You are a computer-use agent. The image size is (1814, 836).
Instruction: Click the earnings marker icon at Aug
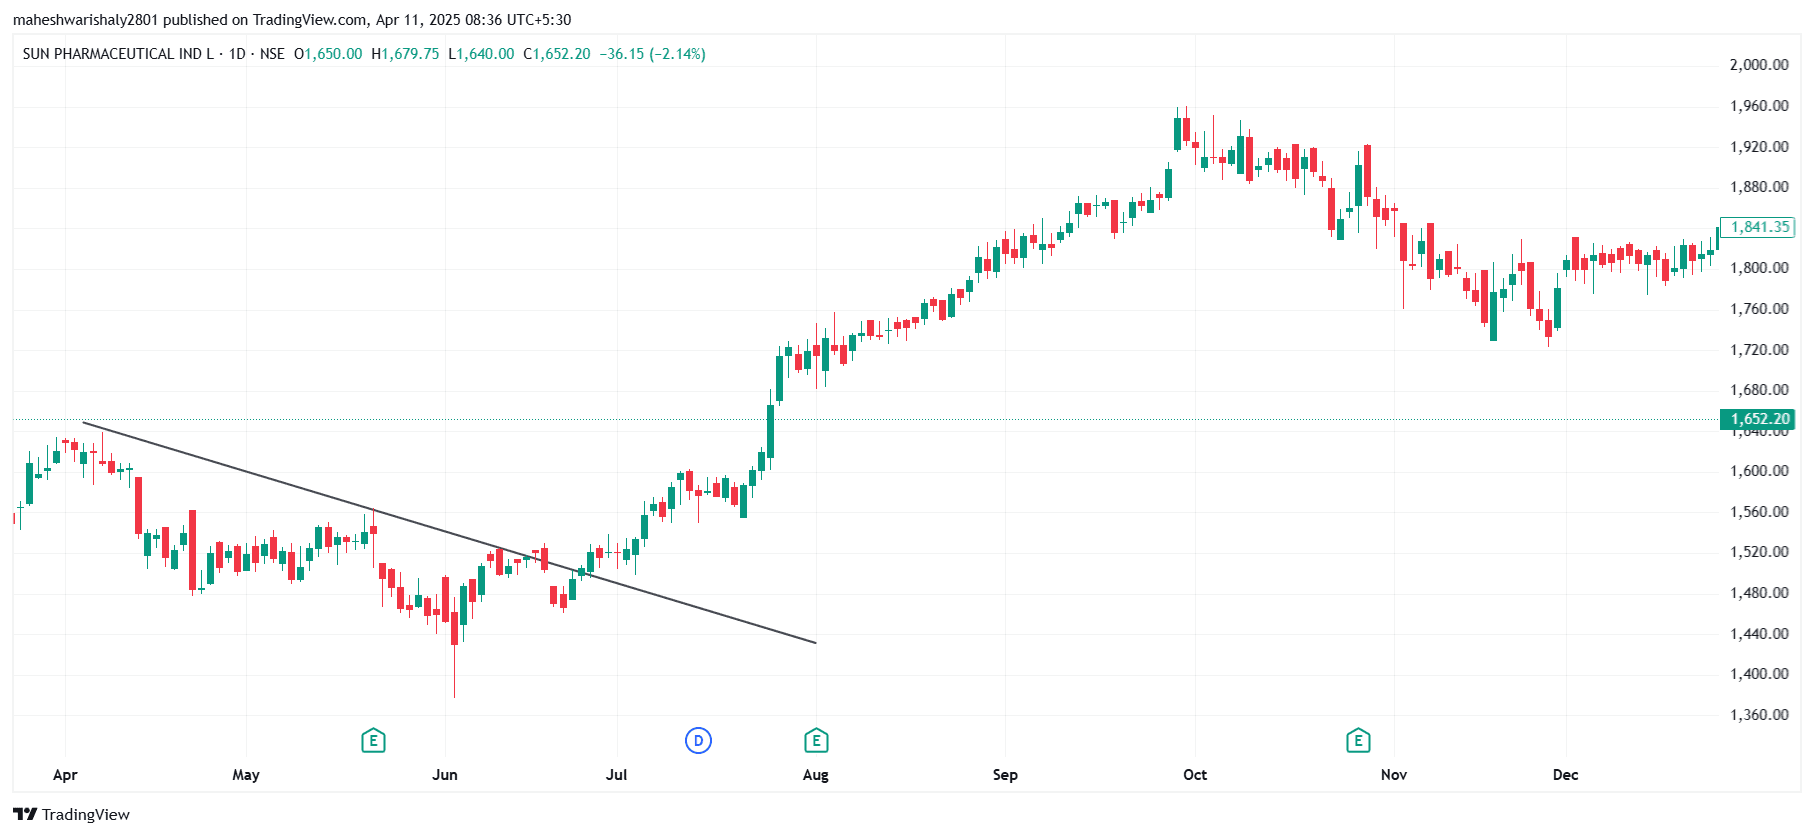(x=816, y=741)
